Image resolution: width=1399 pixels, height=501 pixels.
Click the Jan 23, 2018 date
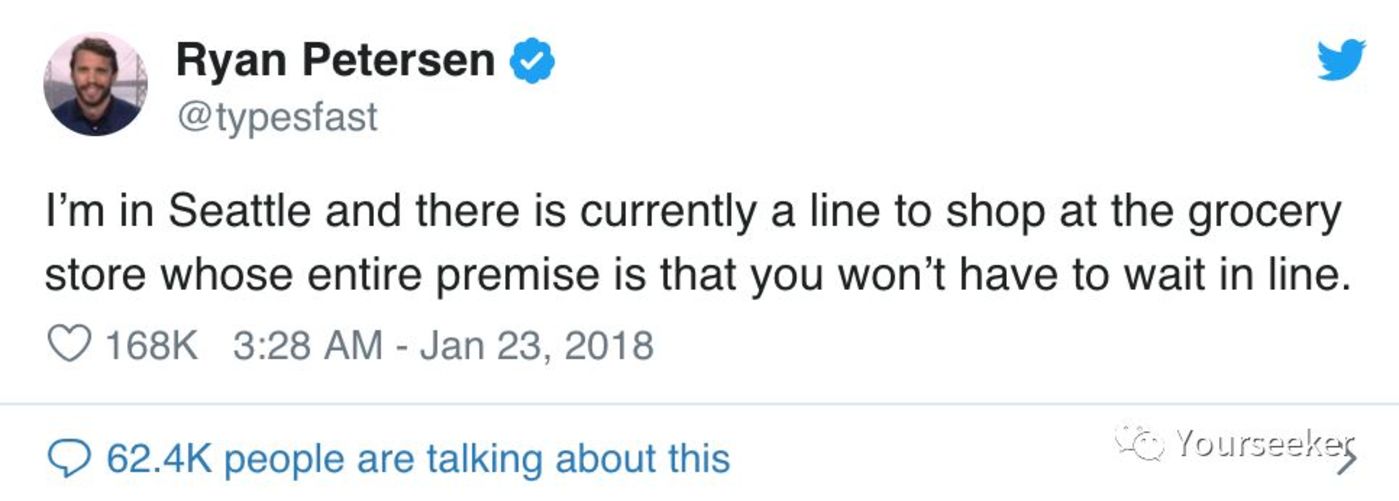click(537, 346)
